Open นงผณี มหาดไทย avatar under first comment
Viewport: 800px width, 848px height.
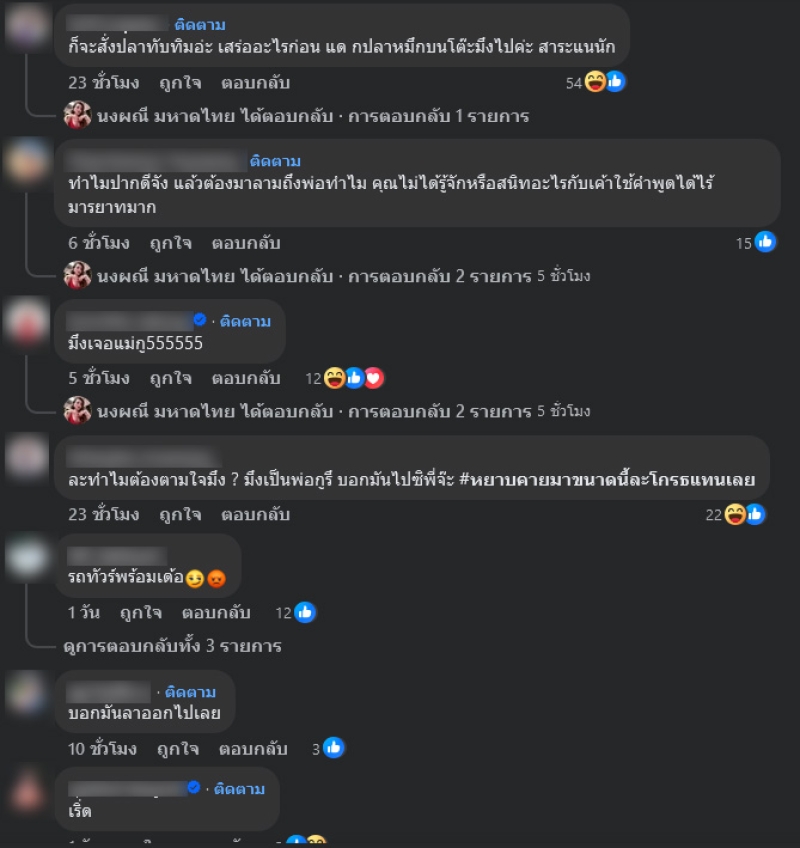77,115
